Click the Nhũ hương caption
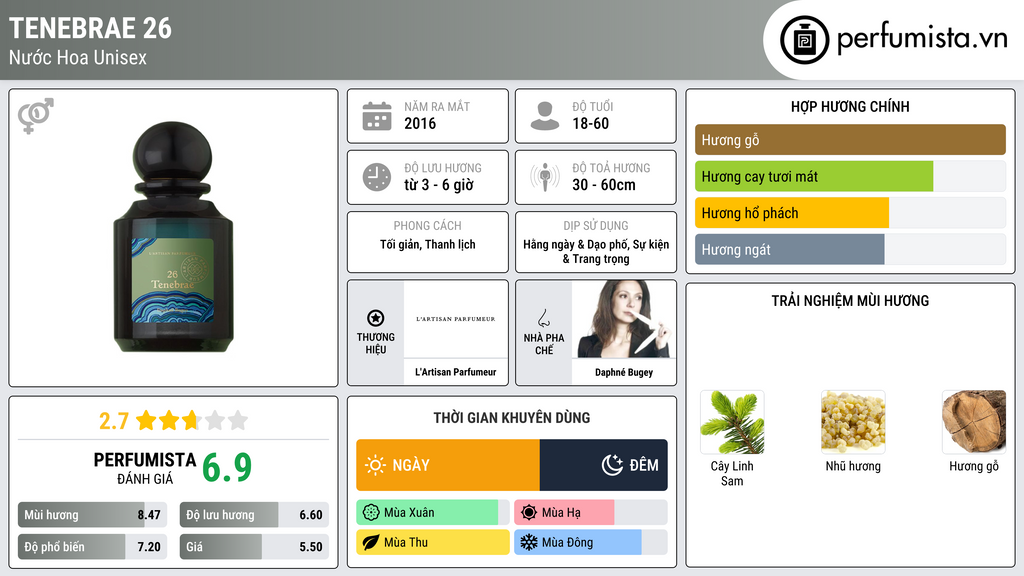 pos(853,466)
